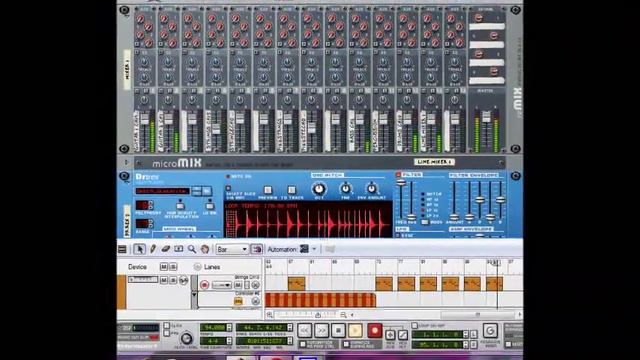Click the horizontal zoom out magnifier icon
The image size is (640, 360).
point(343,315)
